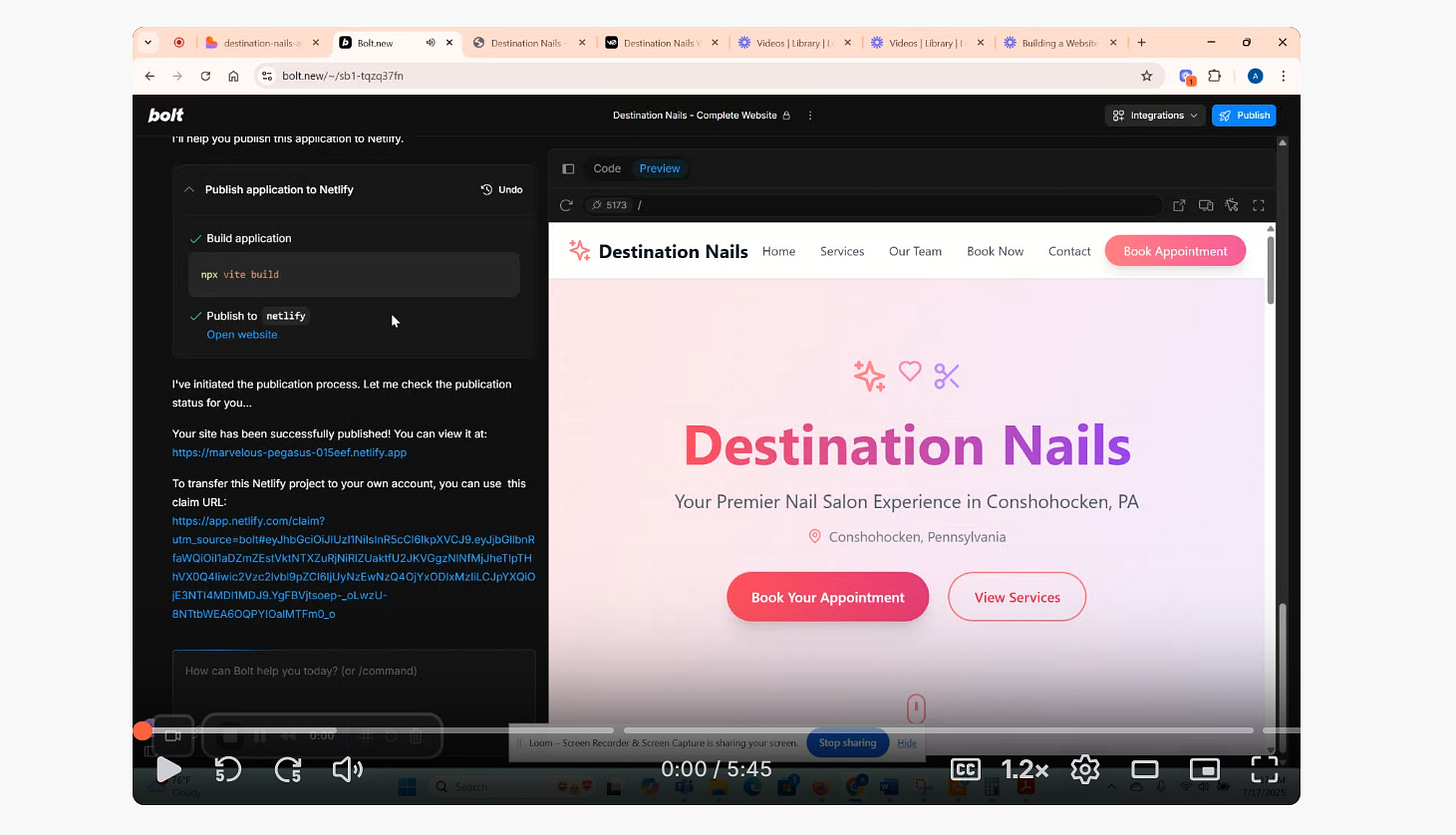The height and width of the screenshot is (835, 1456).
Task: Toggle responsive device preview icon
Action: (x=1206, y=205)
